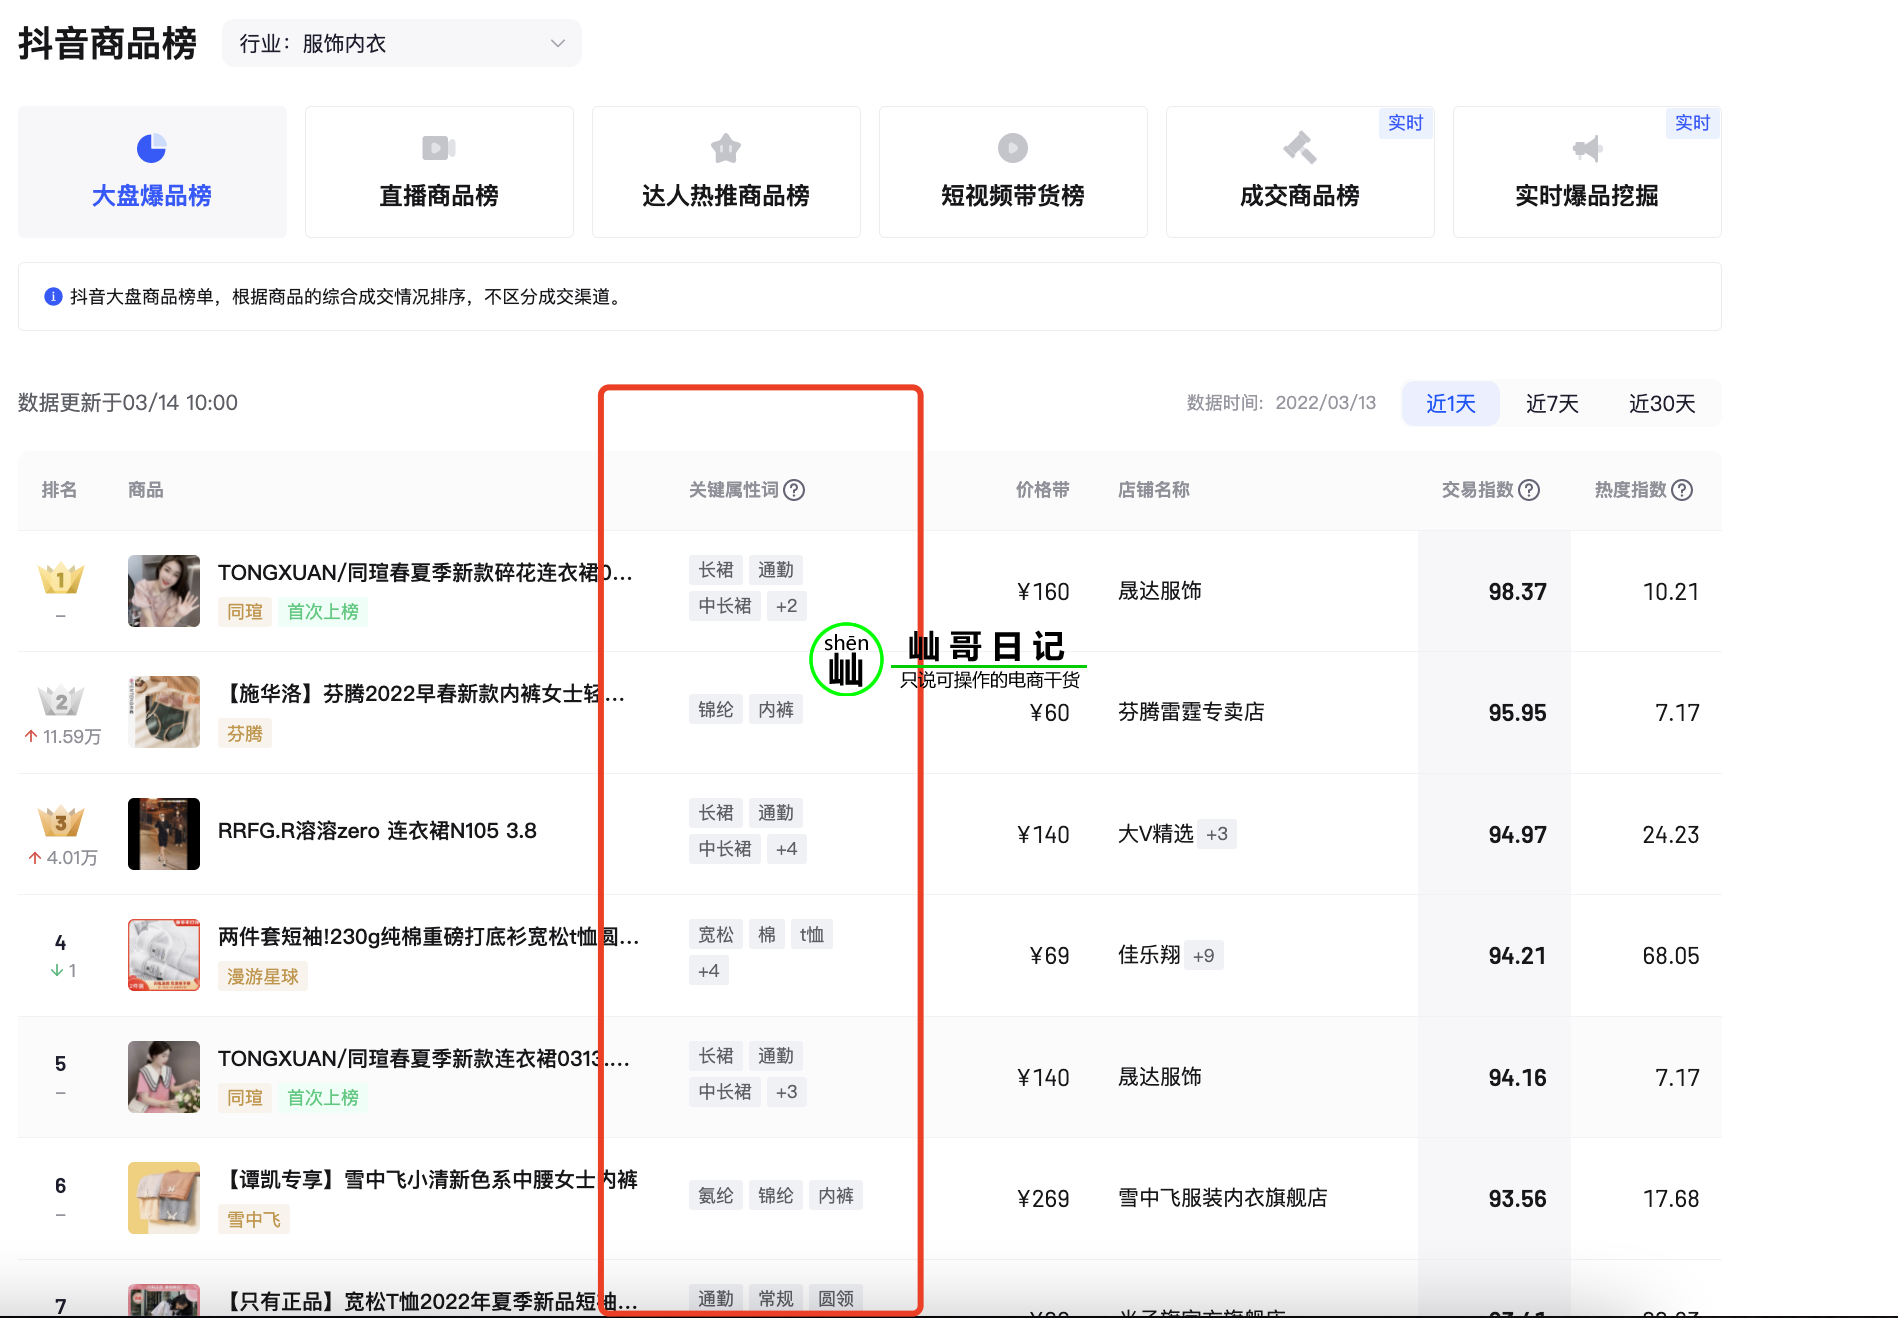Click the t恤 keyword tag
1898x1318 pixels.
coord(812,934)
